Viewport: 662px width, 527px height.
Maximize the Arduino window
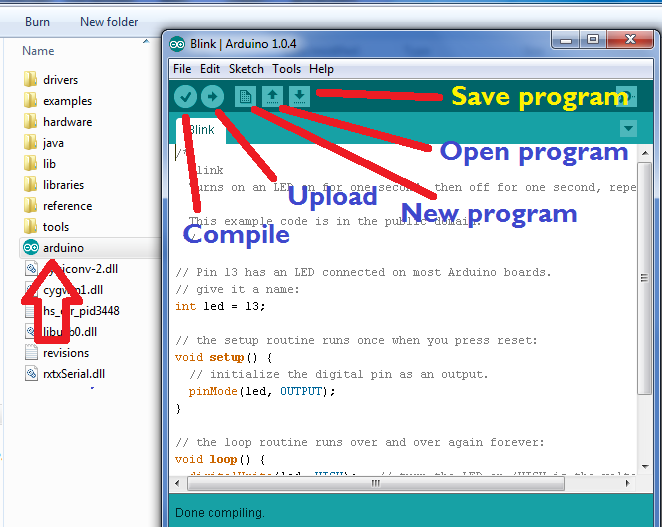593,40
